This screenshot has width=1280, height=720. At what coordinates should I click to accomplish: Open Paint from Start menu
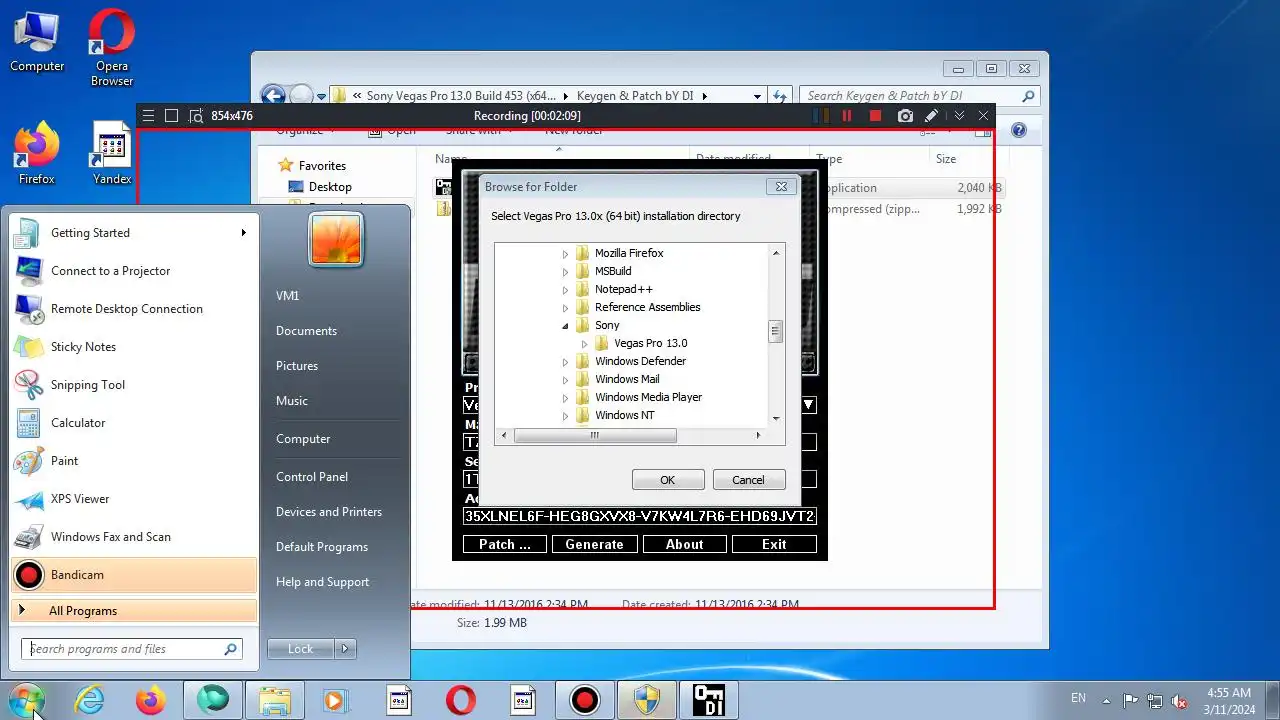point(132,461)
